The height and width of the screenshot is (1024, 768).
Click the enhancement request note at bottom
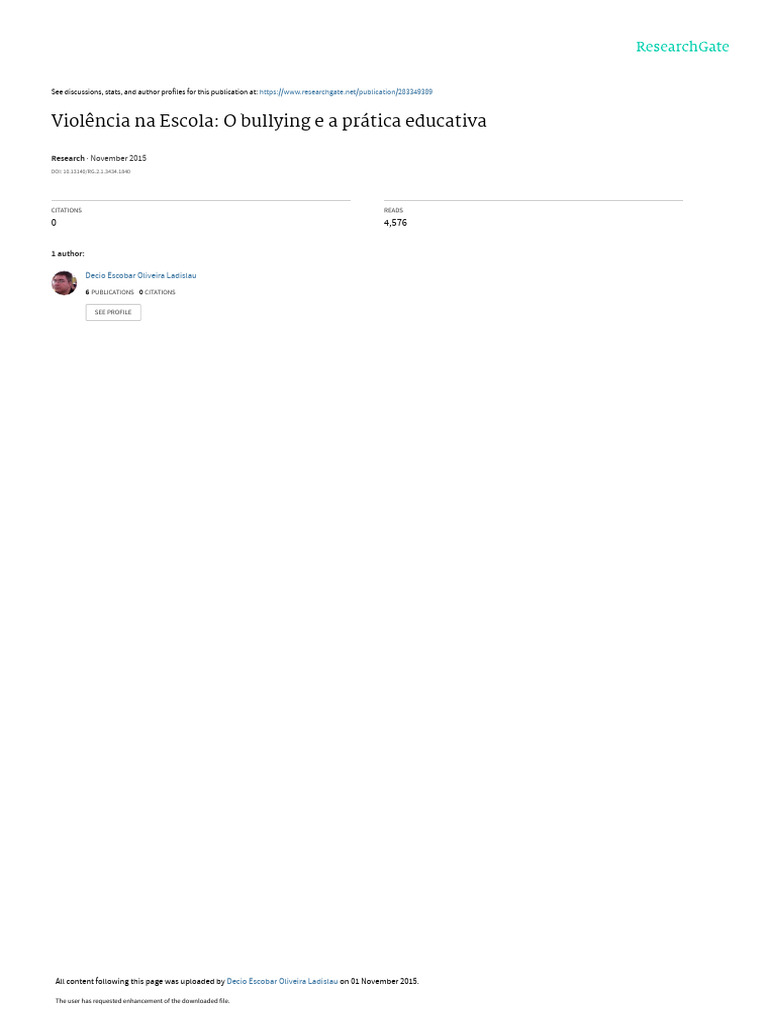click(x=142, y=1000)
